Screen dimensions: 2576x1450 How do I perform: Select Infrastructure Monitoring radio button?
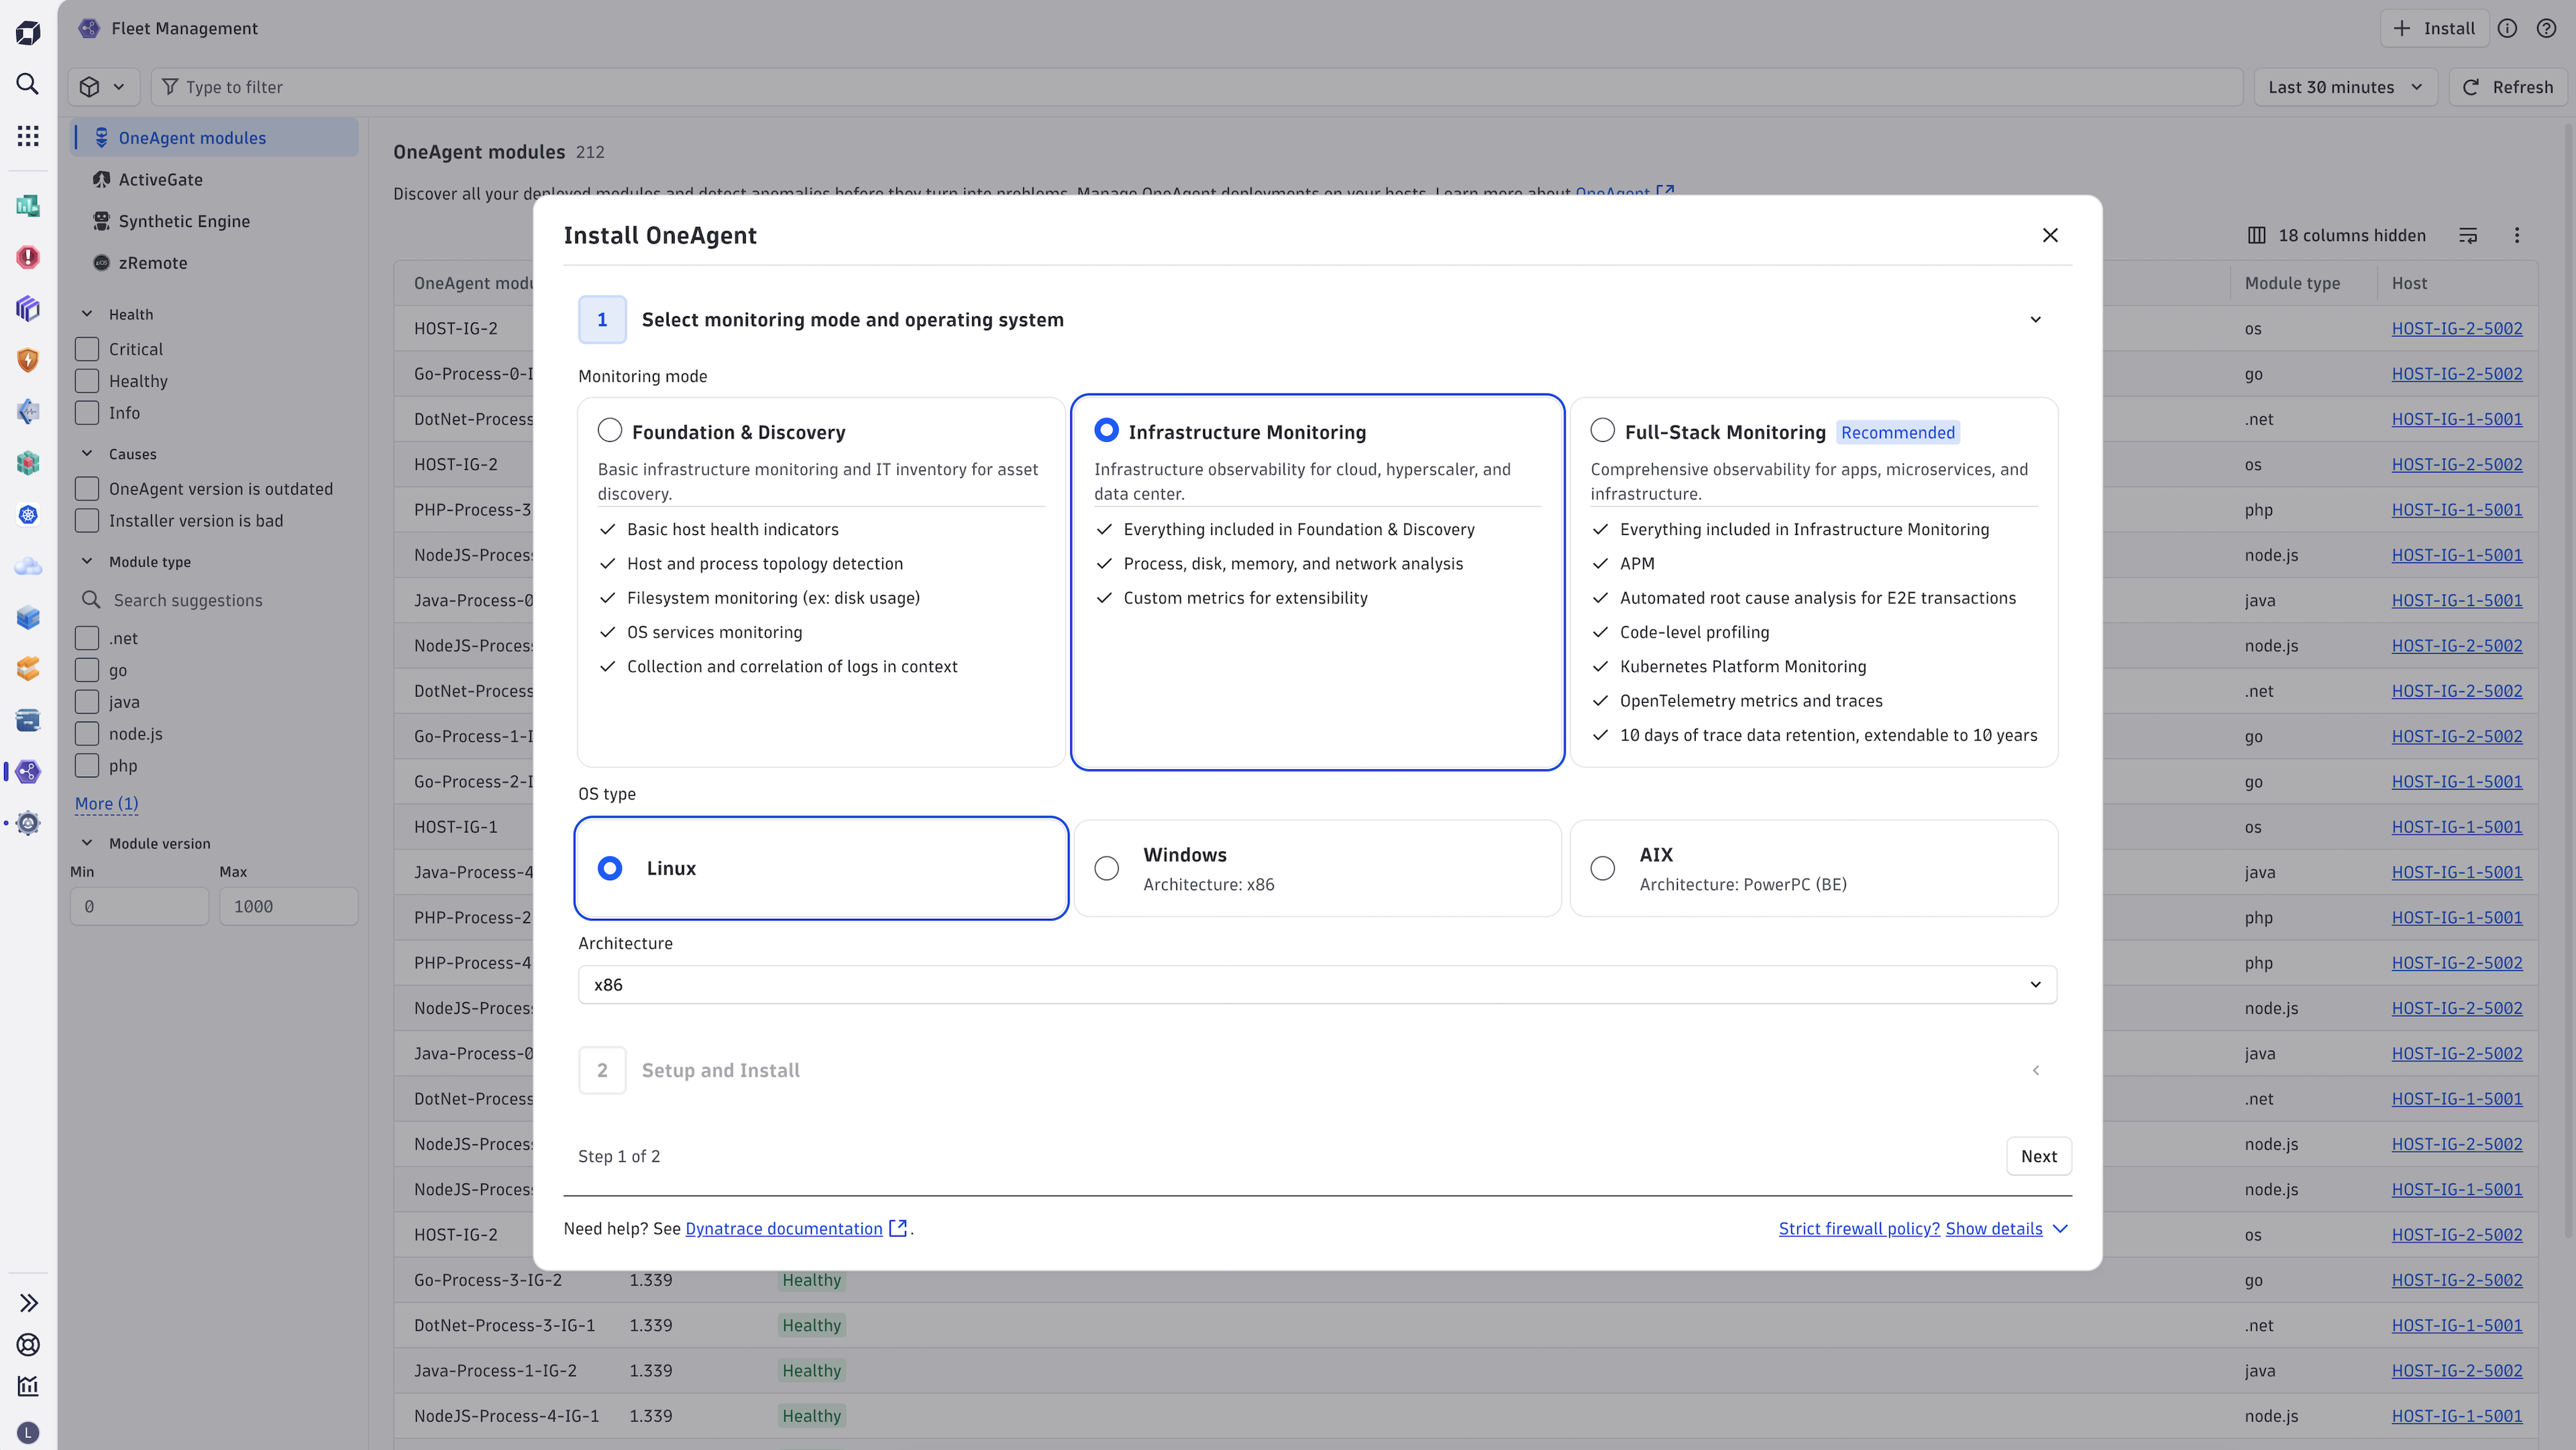1106,431
